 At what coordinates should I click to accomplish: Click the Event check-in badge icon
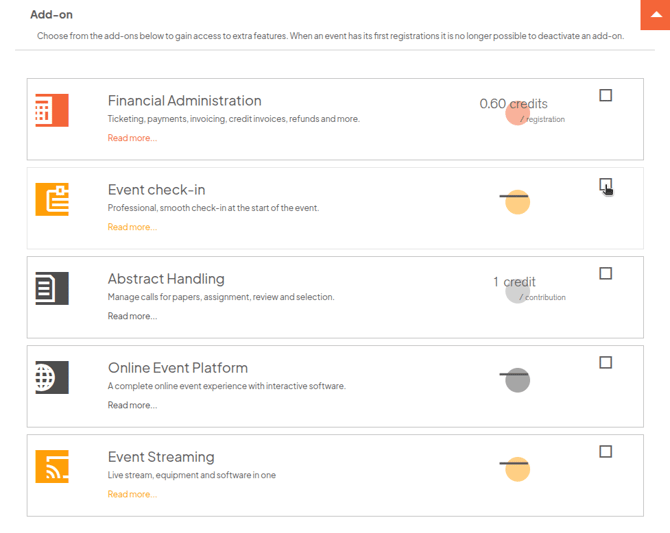click(52, 199)
